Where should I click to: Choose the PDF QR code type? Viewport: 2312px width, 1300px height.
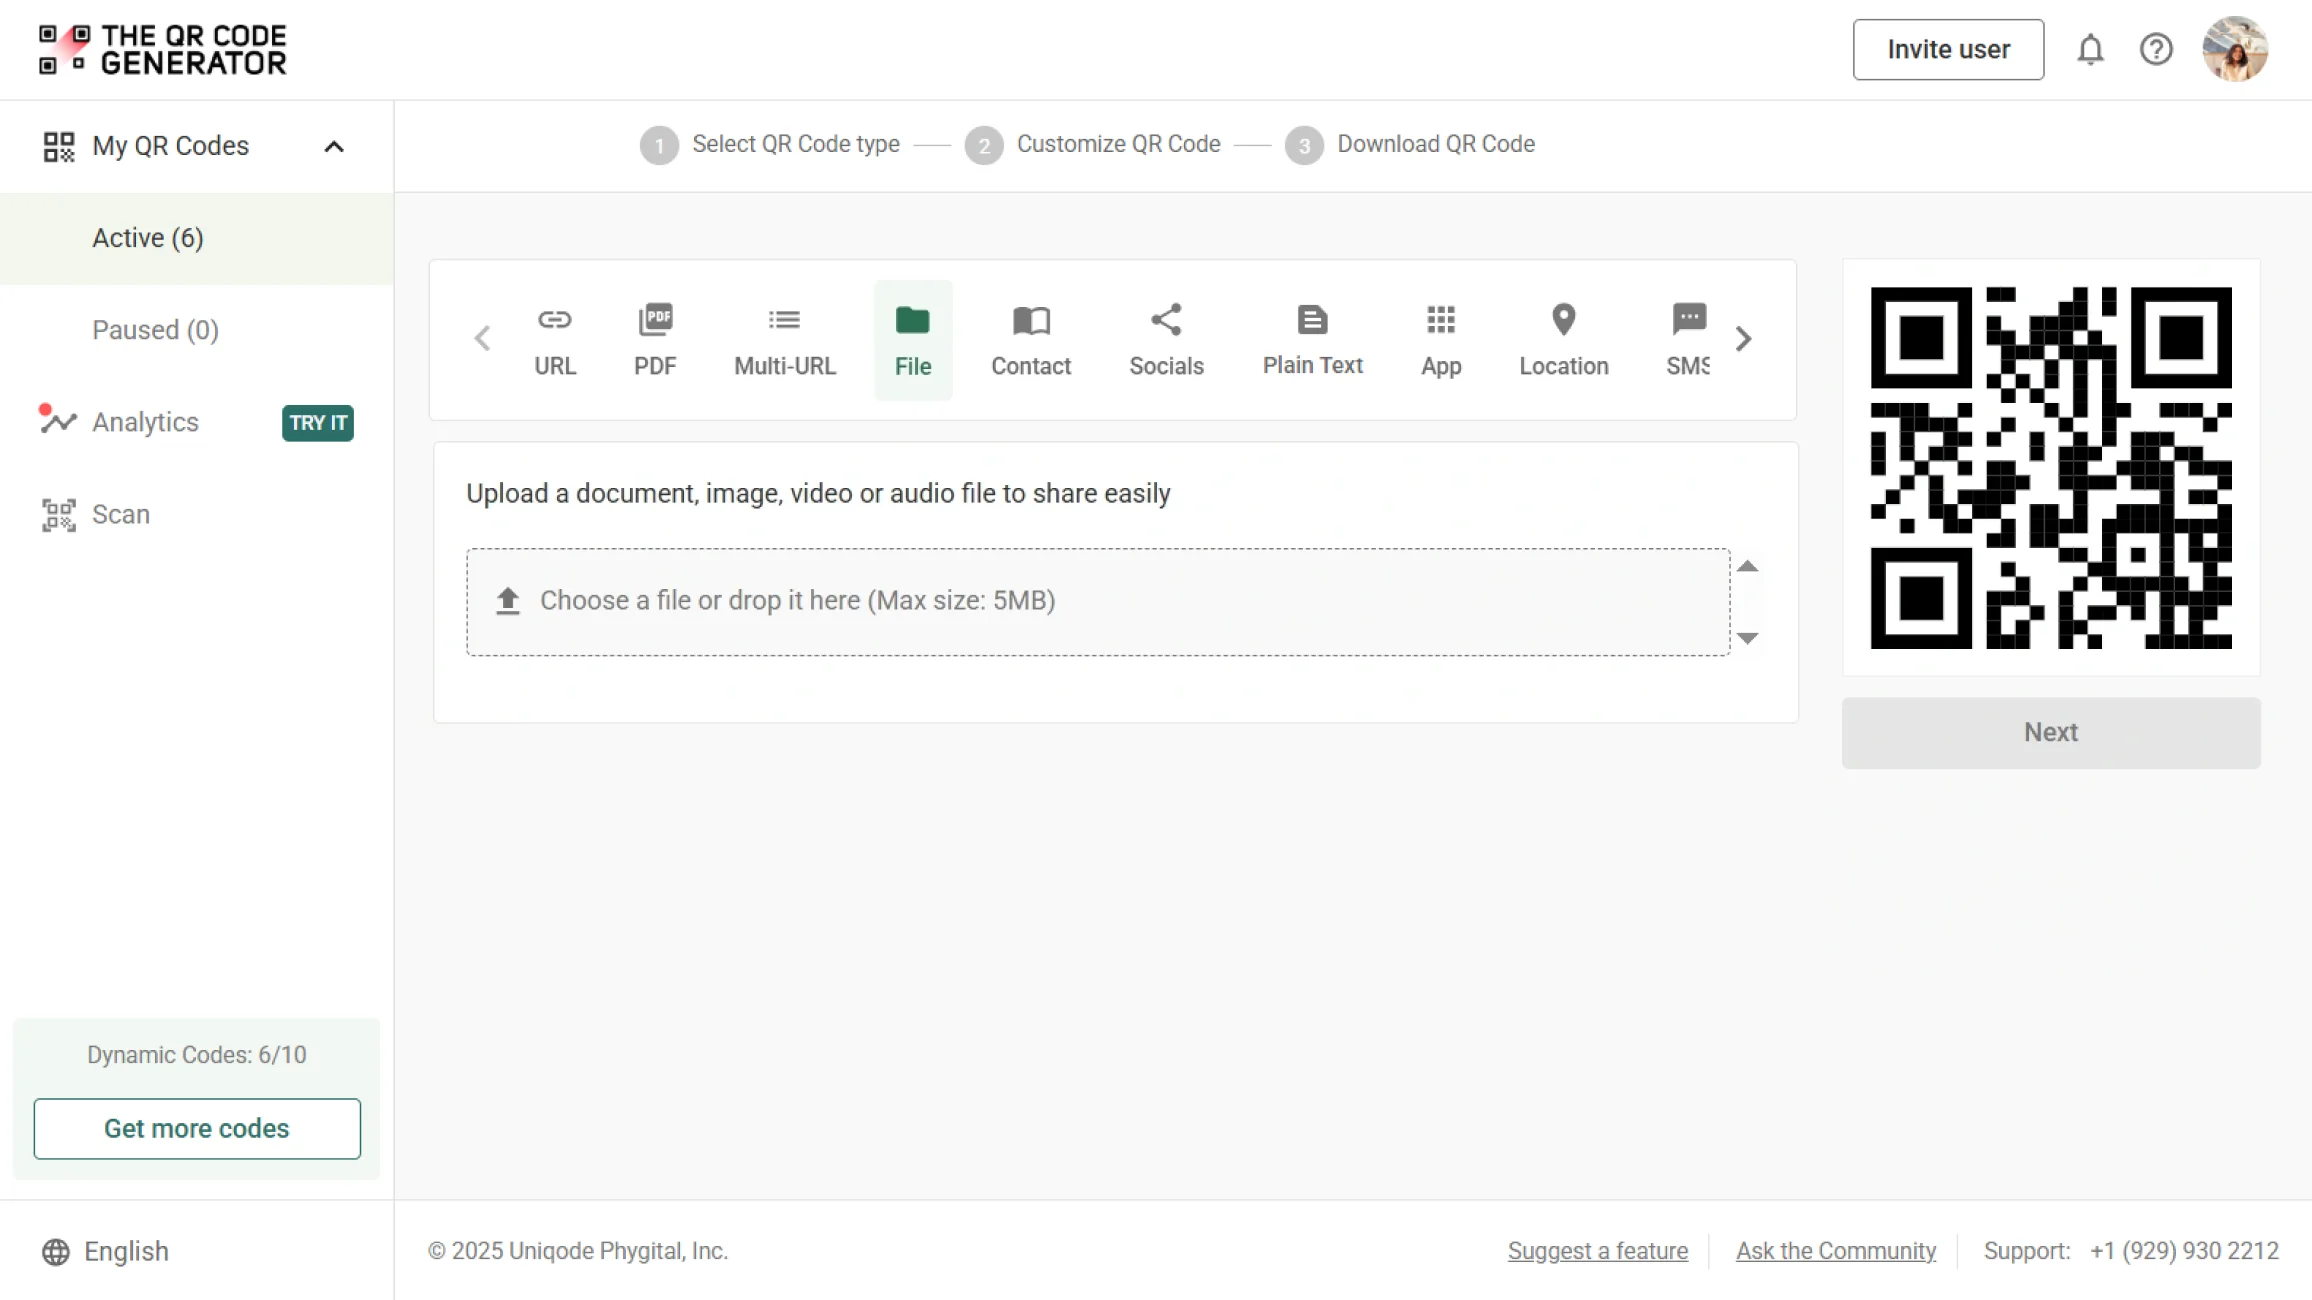pos(655,340)
